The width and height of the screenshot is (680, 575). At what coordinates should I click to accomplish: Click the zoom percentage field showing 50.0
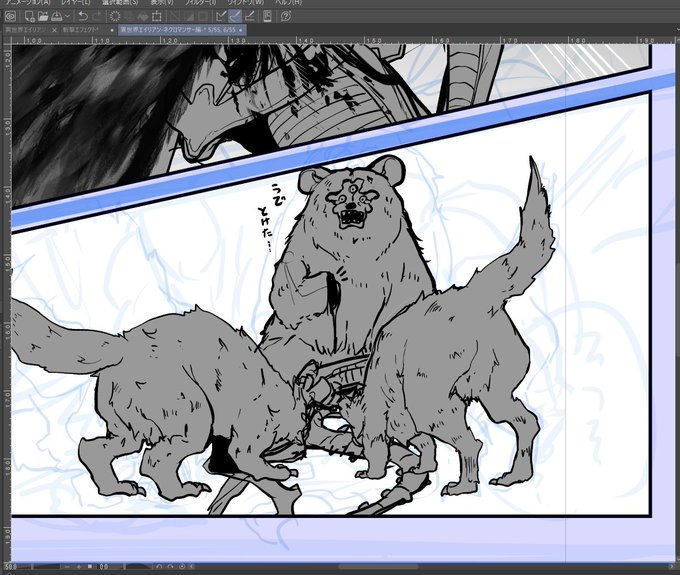[10, 567]
